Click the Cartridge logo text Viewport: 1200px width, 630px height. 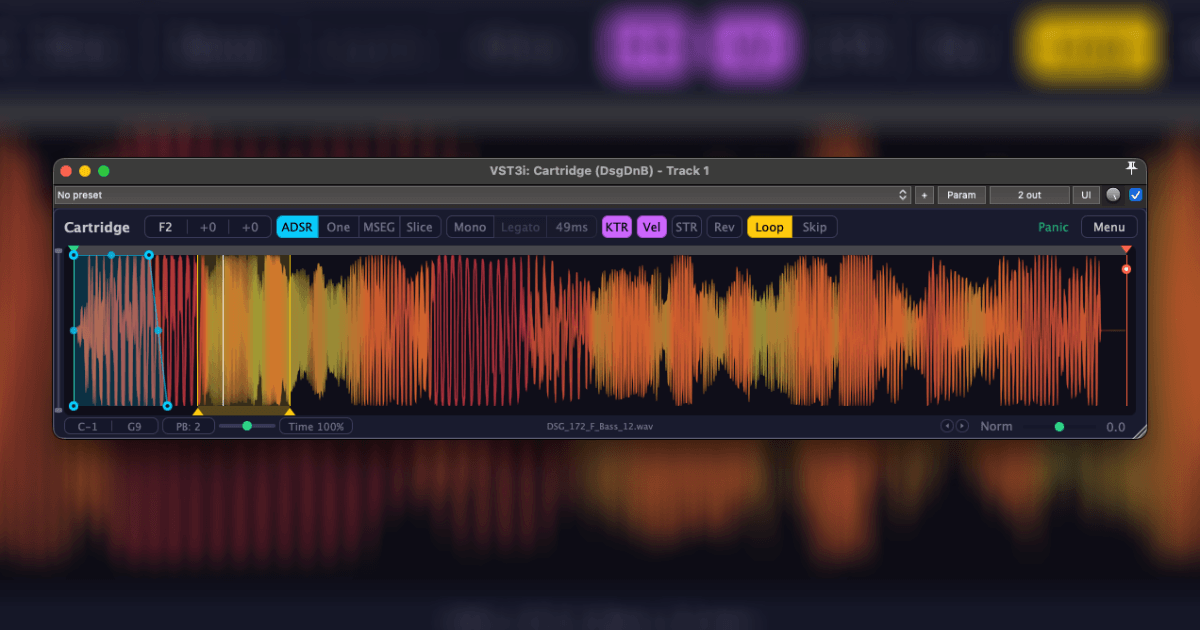click(97, 227)
